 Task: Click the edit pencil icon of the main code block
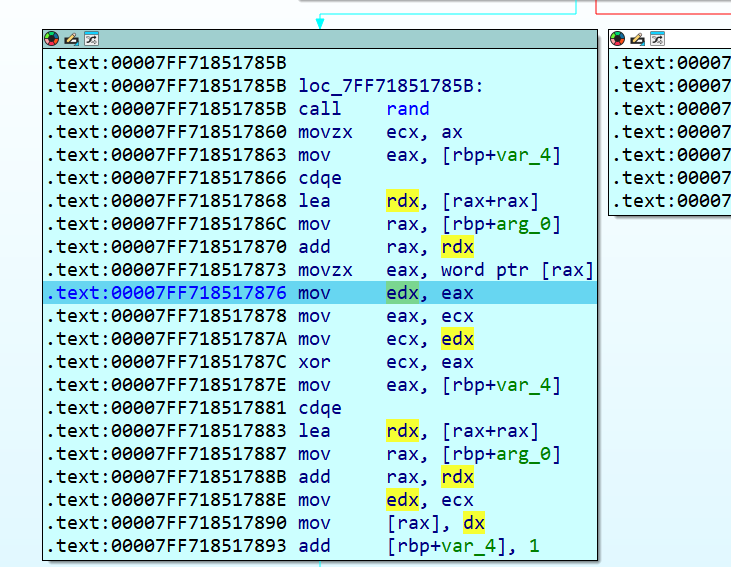71,39
